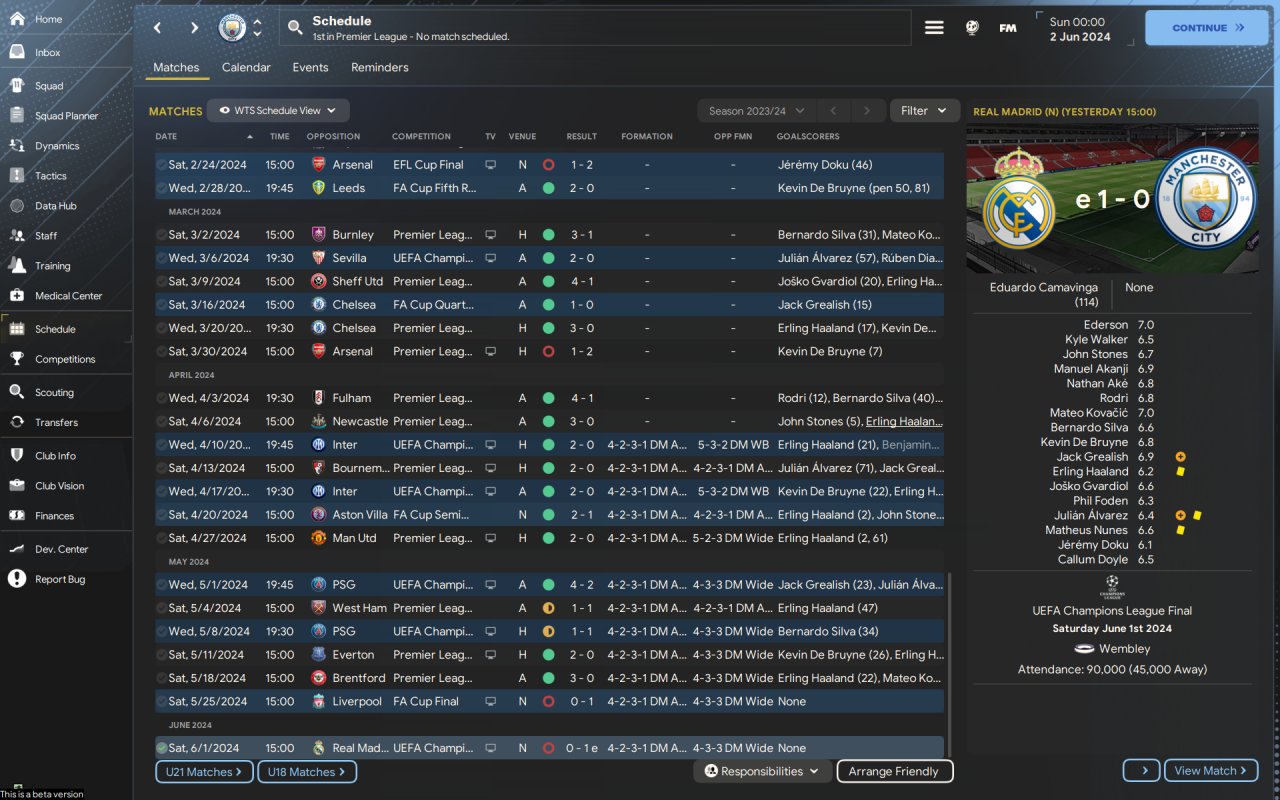
Task: Open the Filter dropdown
Action: (924, 111)
